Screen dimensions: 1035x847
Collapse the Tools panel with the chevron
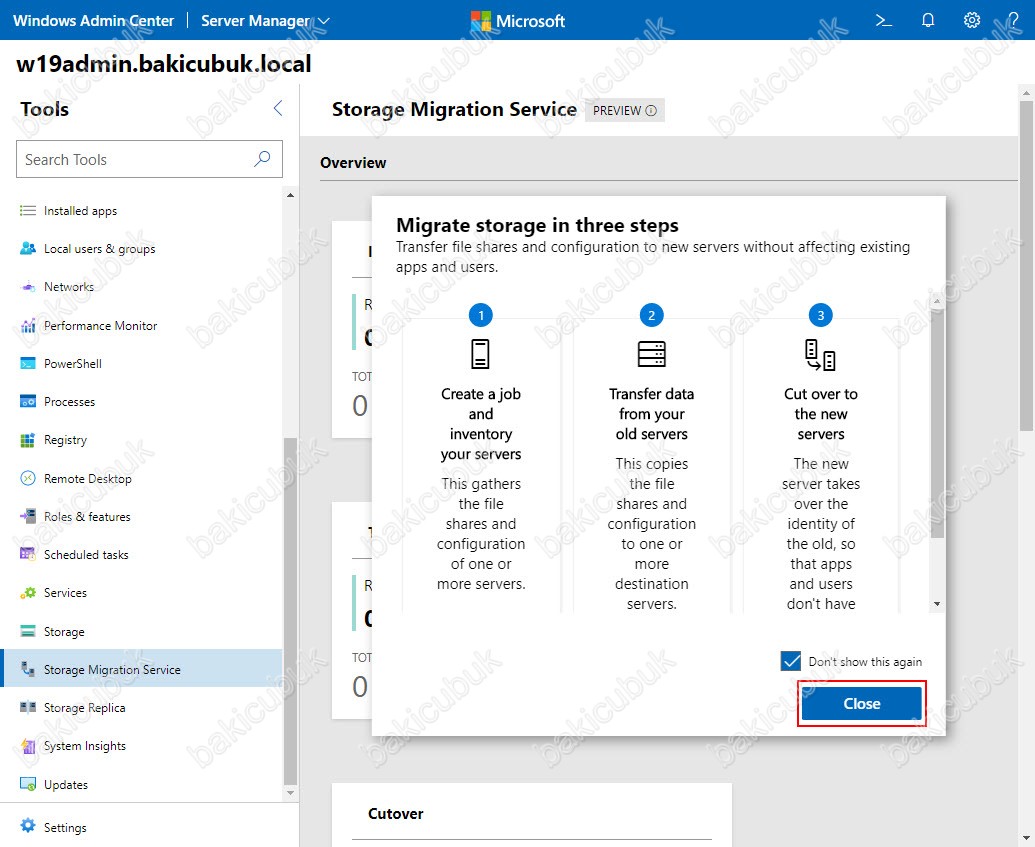point(278,108)
